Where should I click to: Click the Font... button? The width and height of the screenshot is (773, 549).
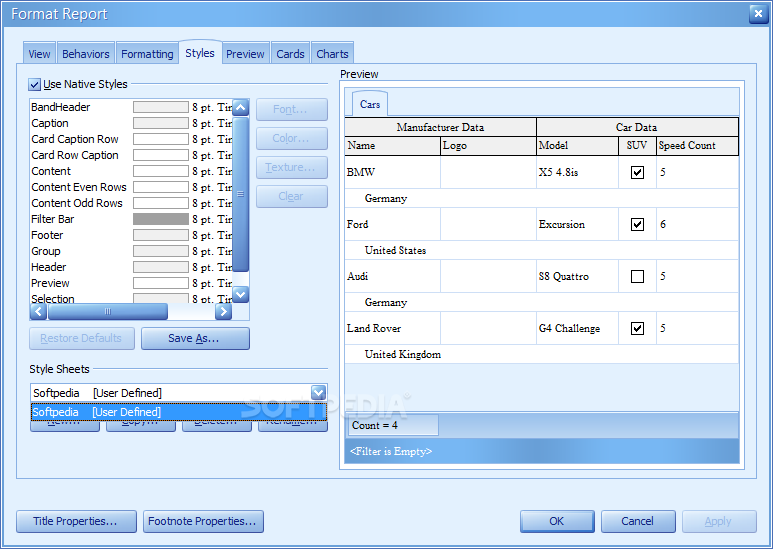tap(292, 109)
